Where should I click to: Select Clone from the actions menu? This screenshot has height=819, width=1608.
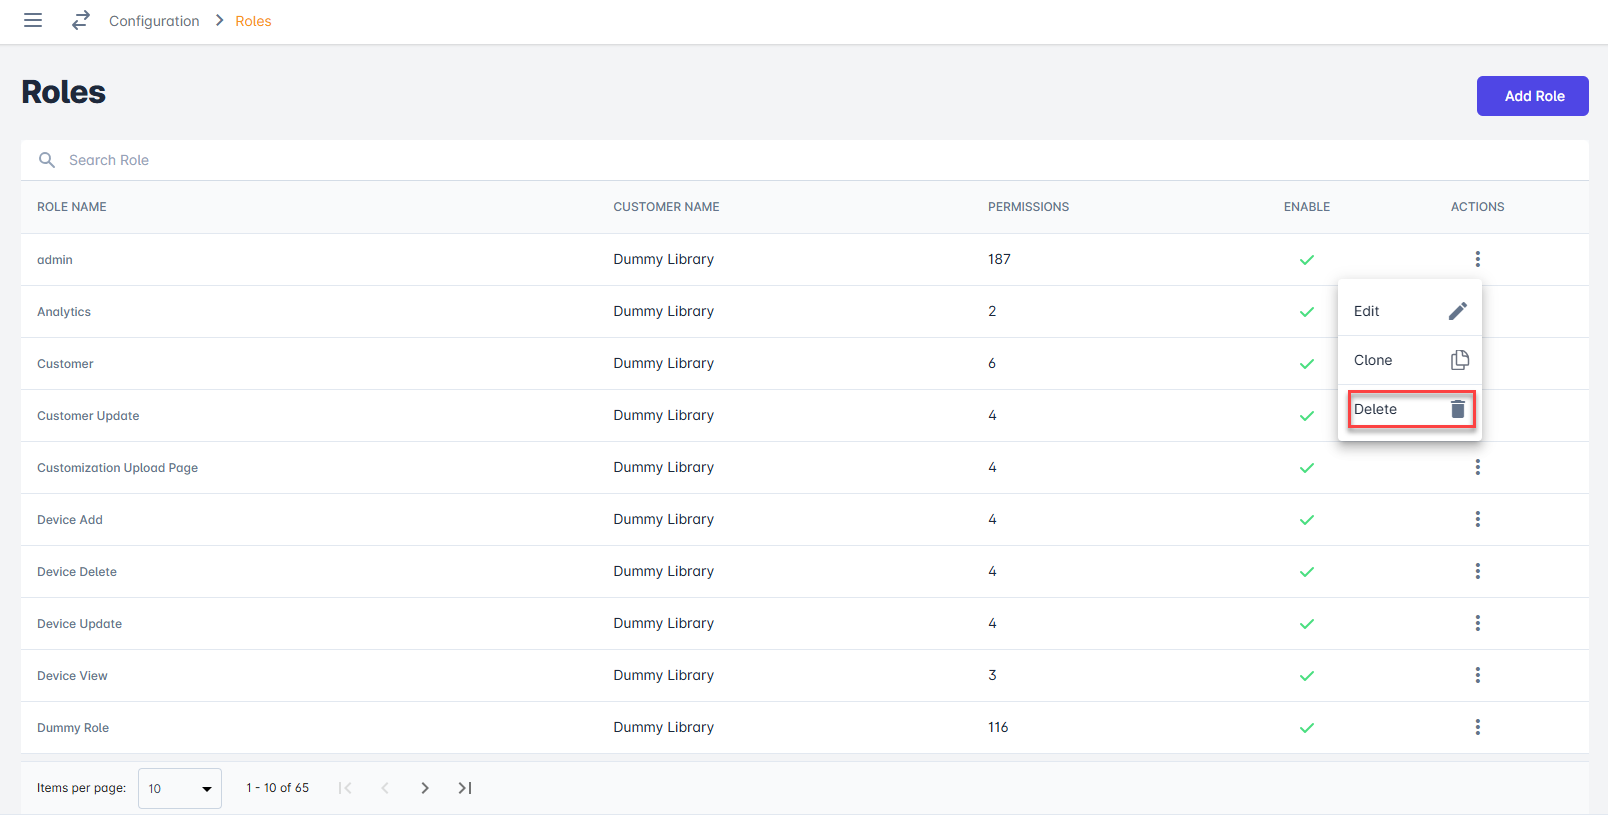1374,360
